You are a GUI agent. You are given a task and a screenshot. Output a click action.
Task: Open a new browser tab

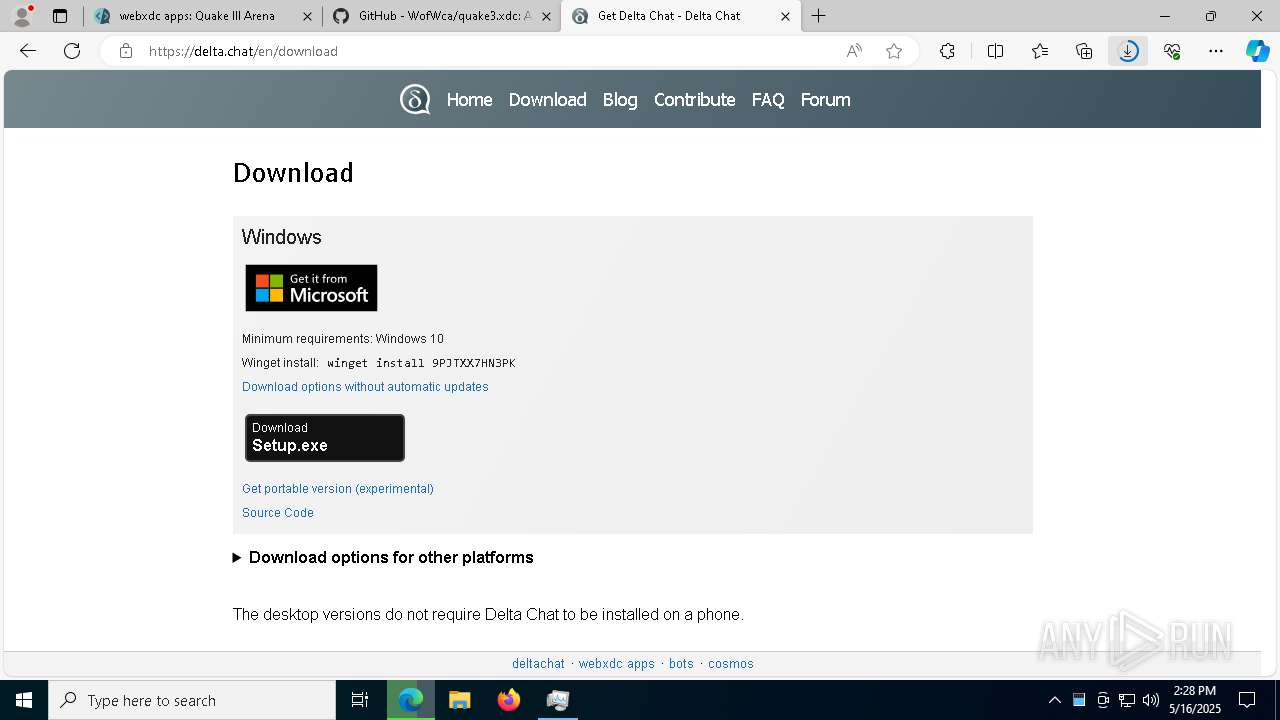point(819,16)
